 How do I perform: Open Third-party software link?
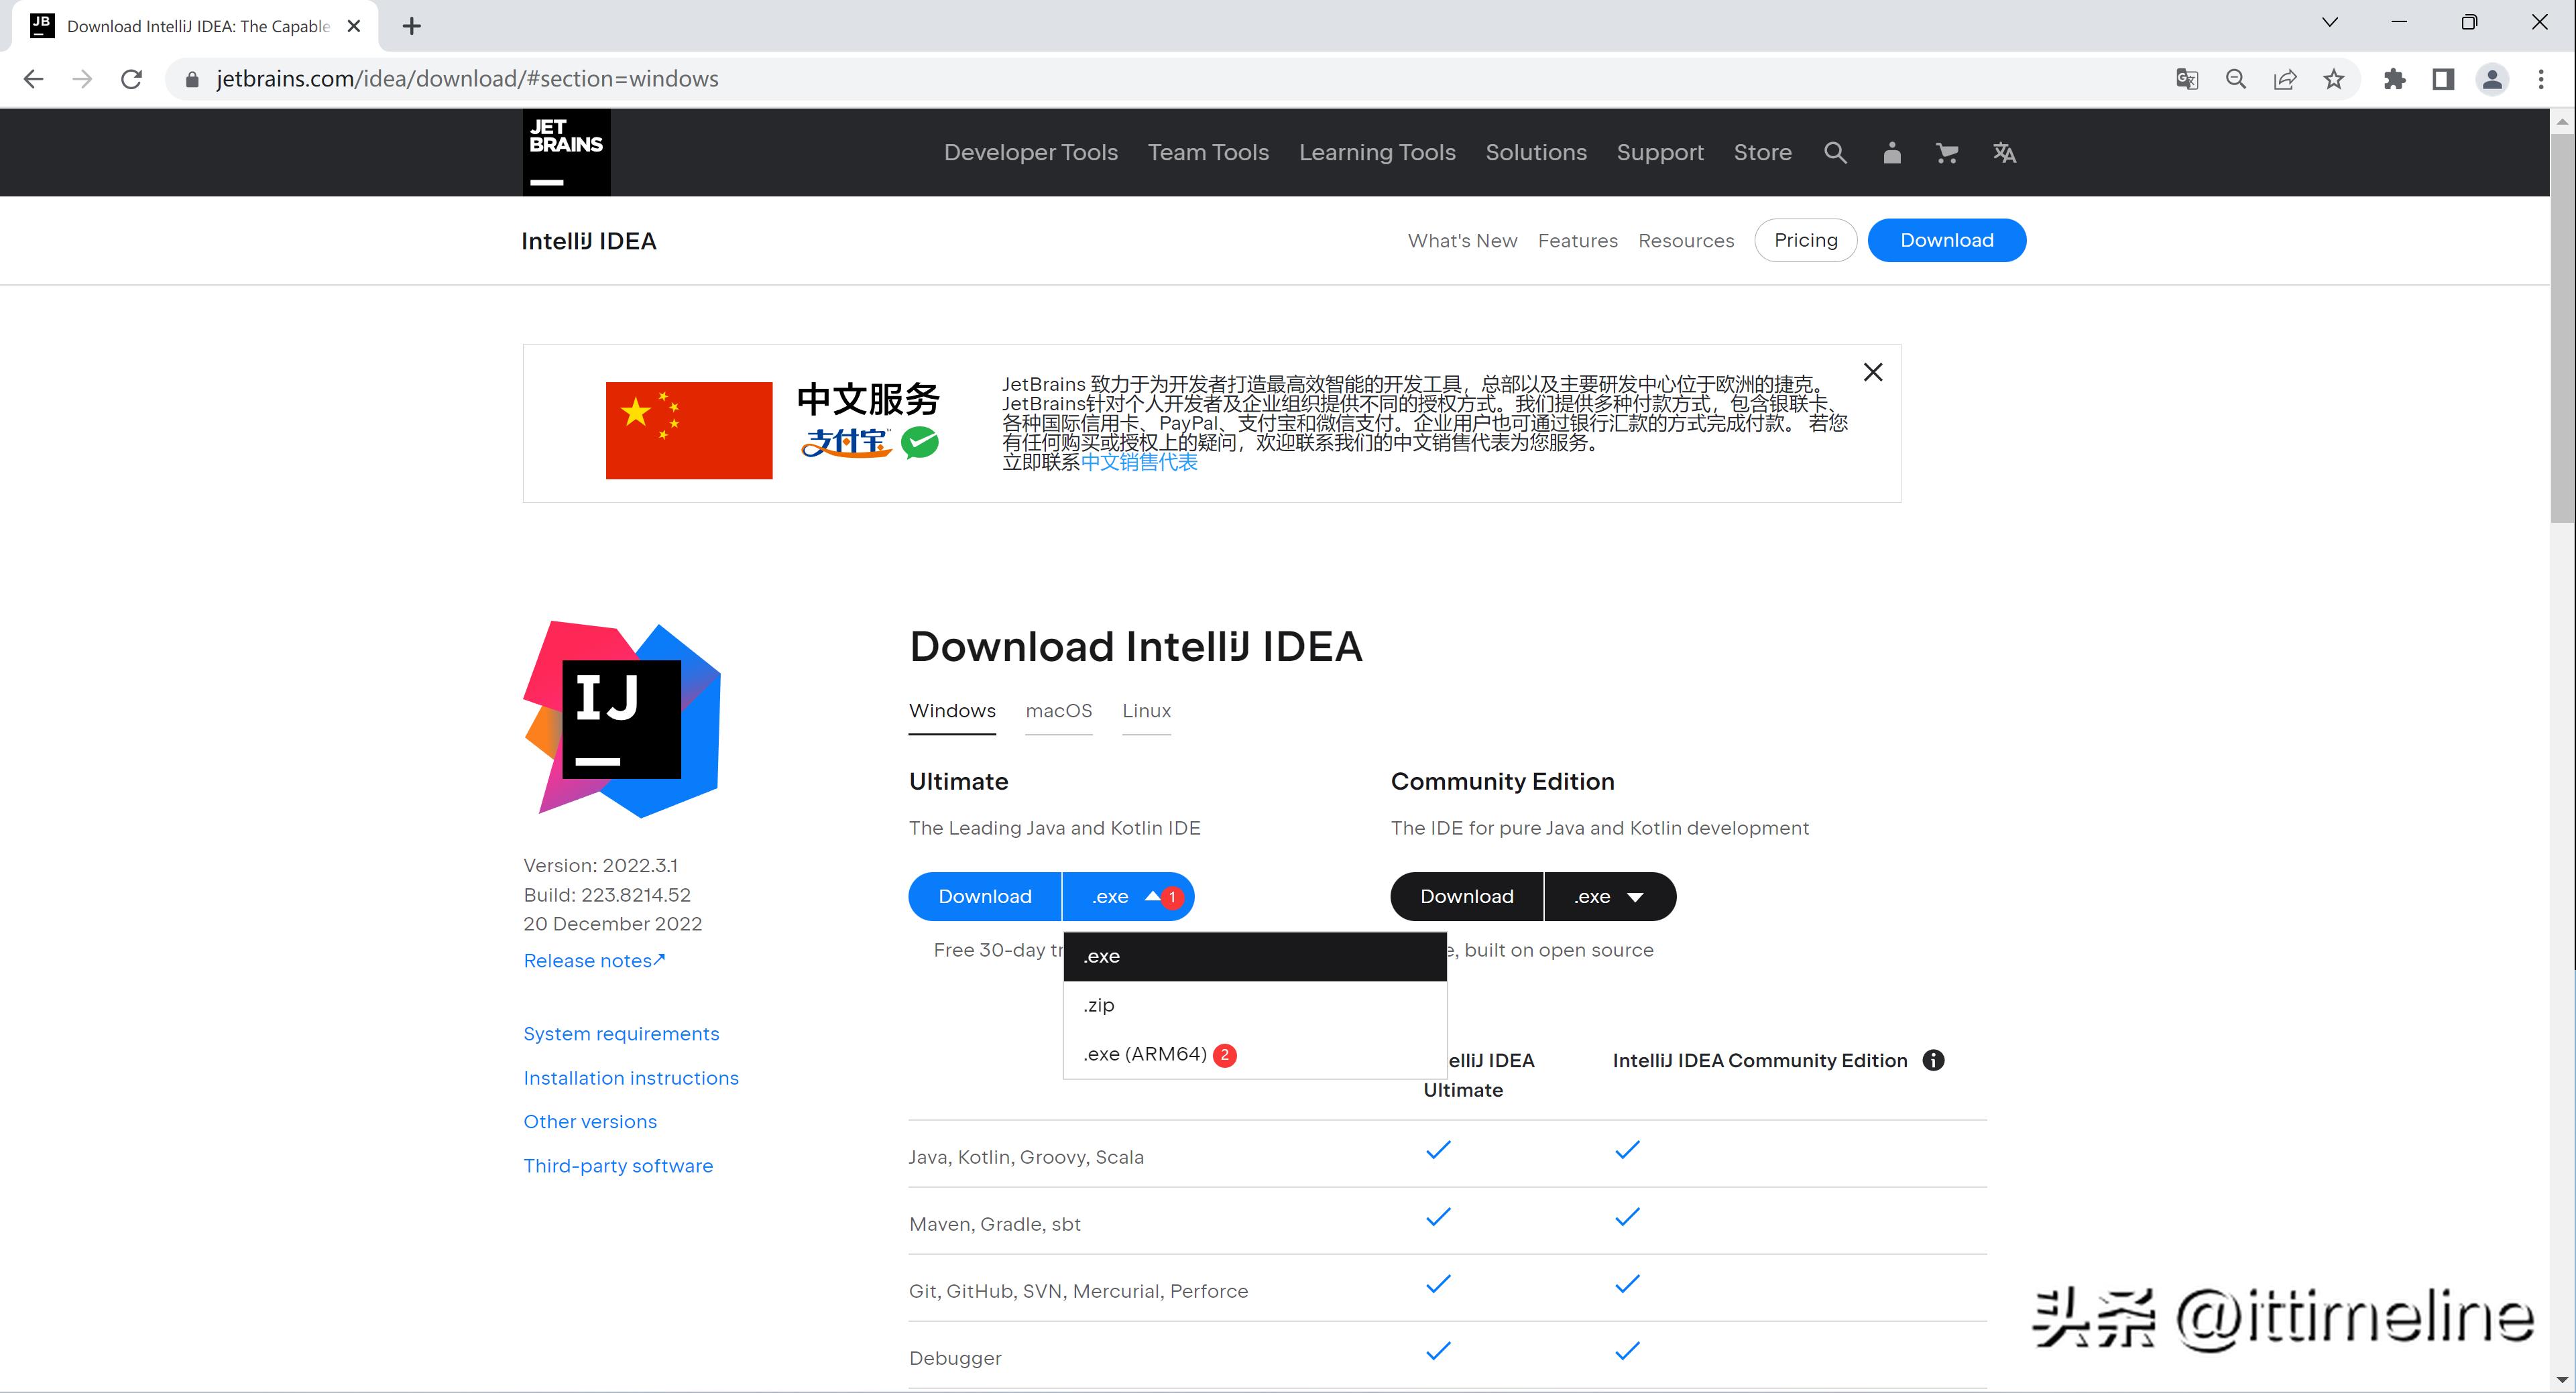pos(618,1166)
